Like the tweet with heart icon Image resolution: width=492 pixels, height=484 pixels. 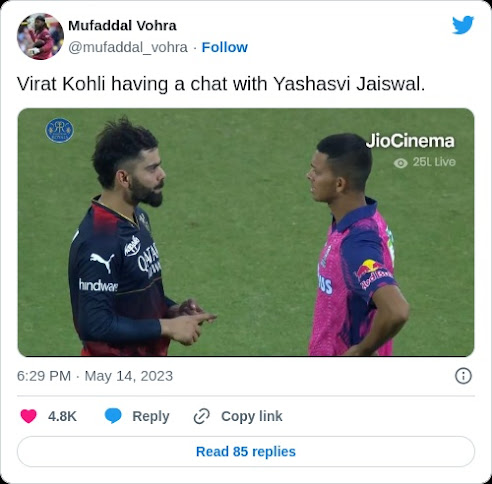pyautogui.click(x=28, y=416)
